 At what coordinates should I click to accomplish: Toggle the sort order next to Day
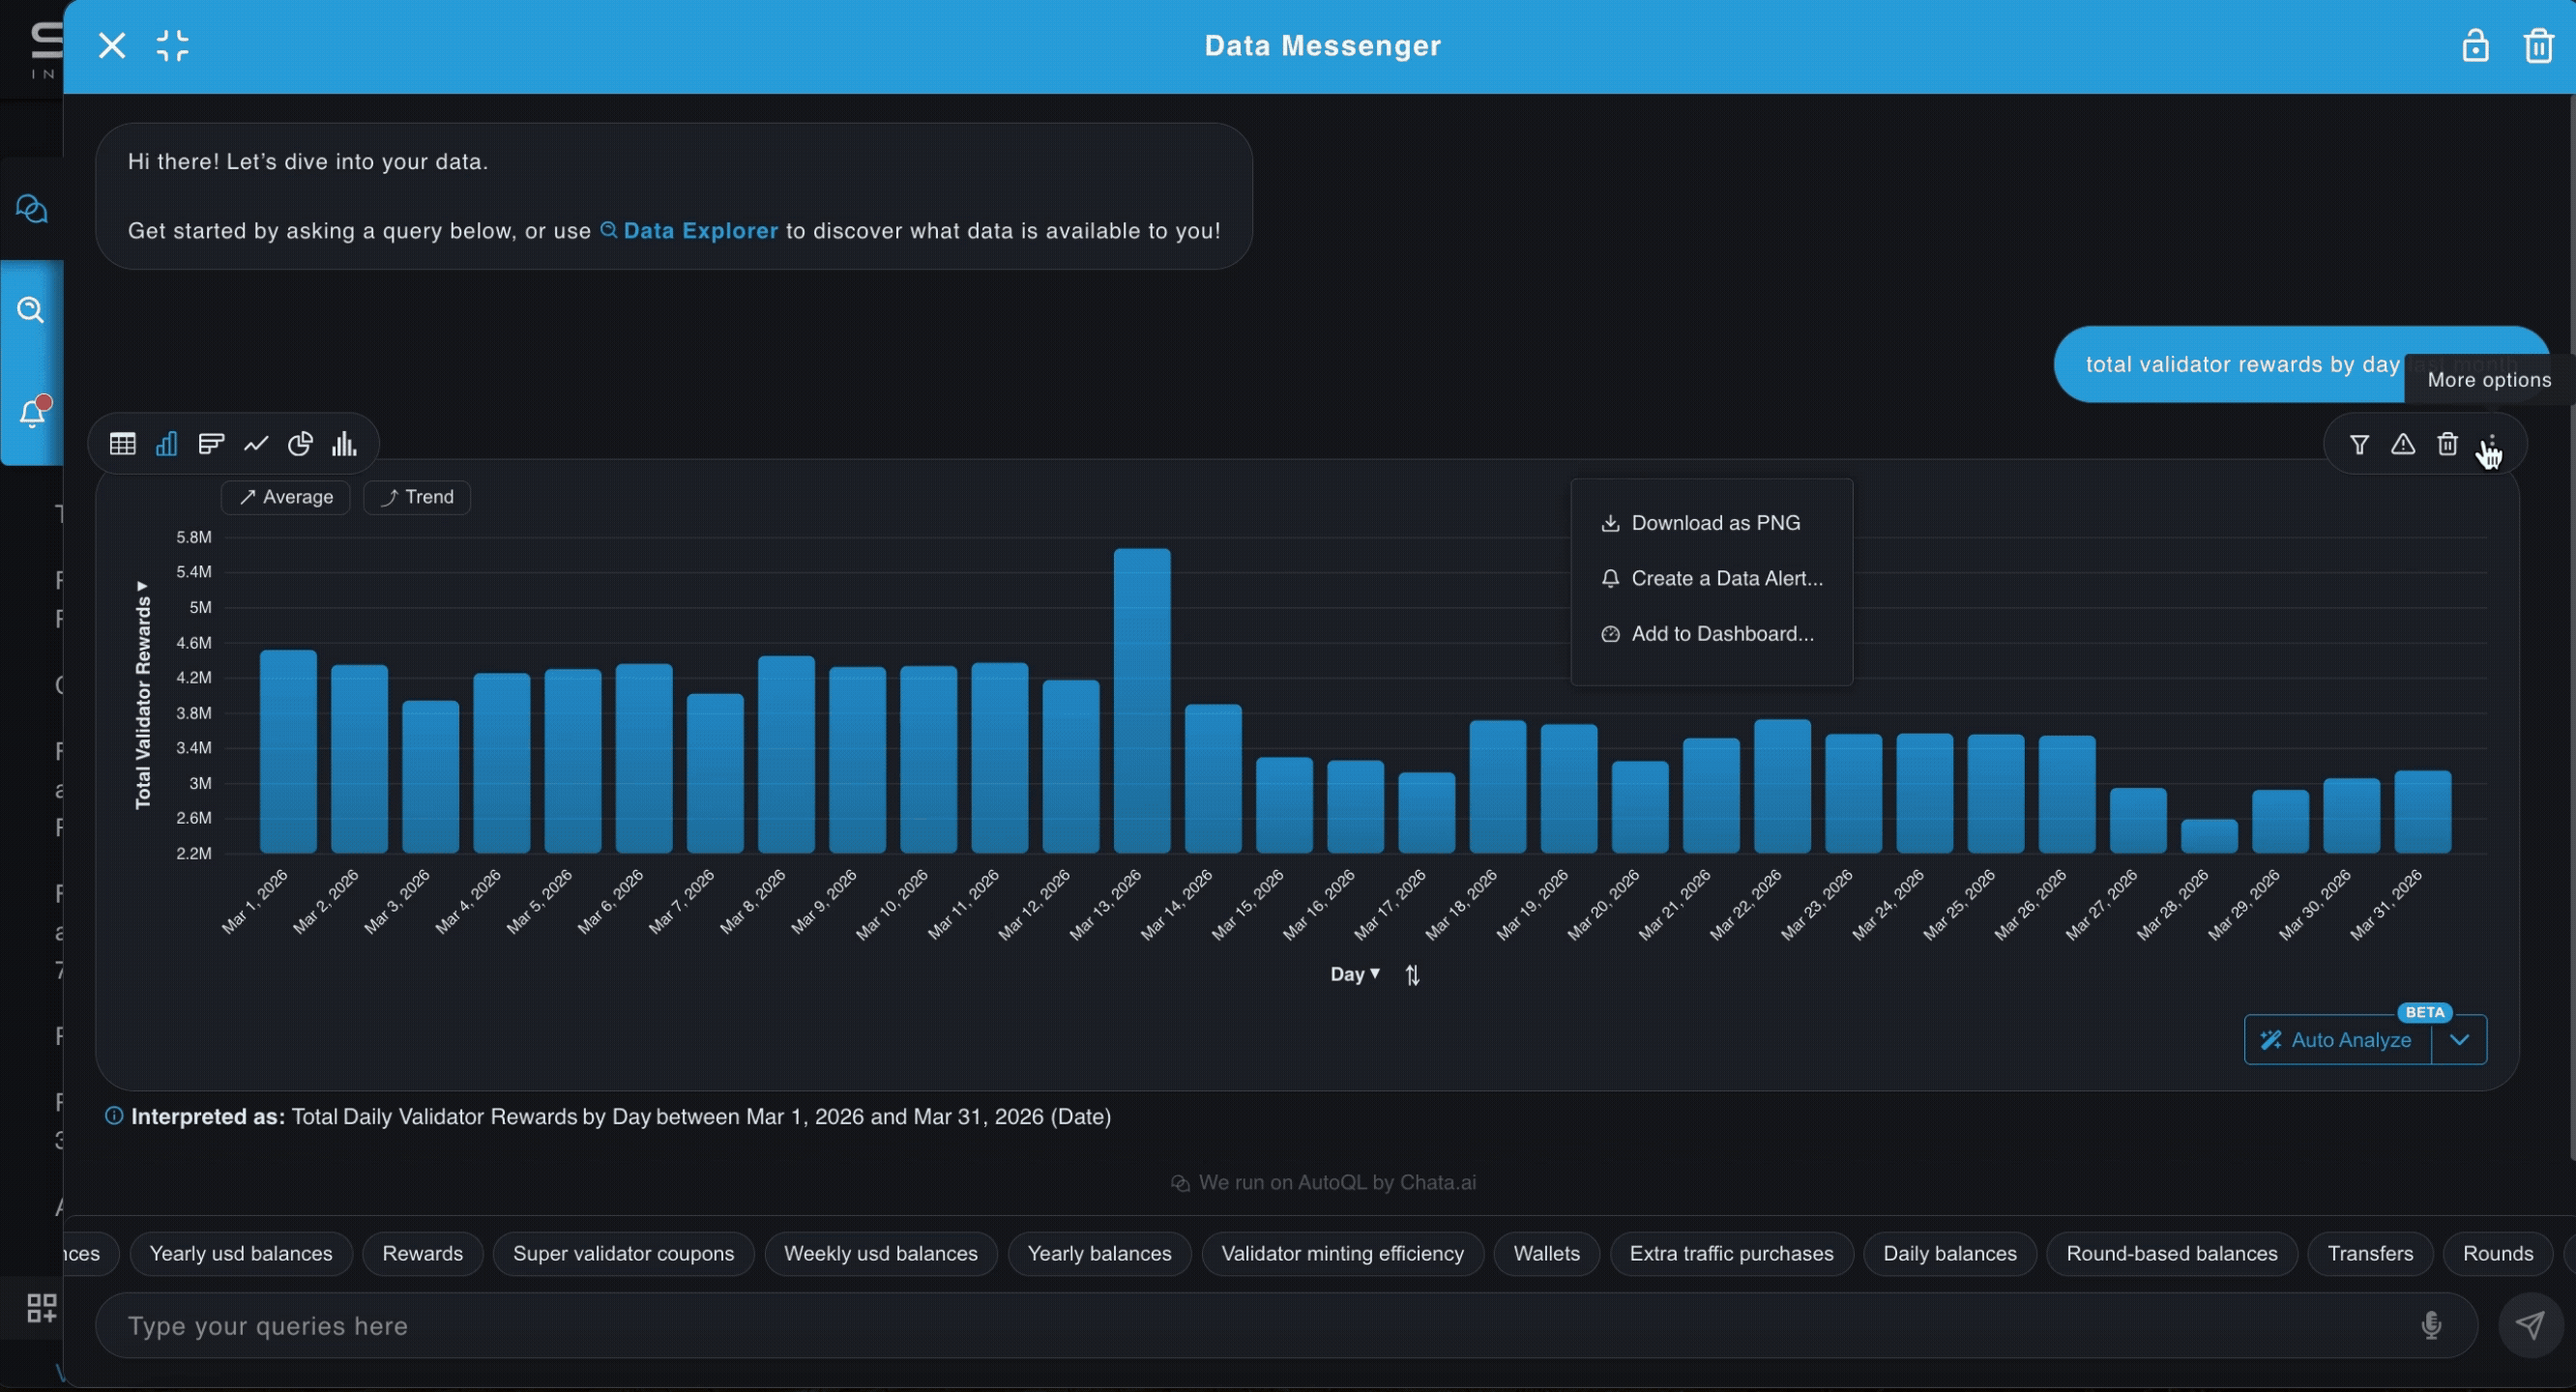tap(1413, 974)
